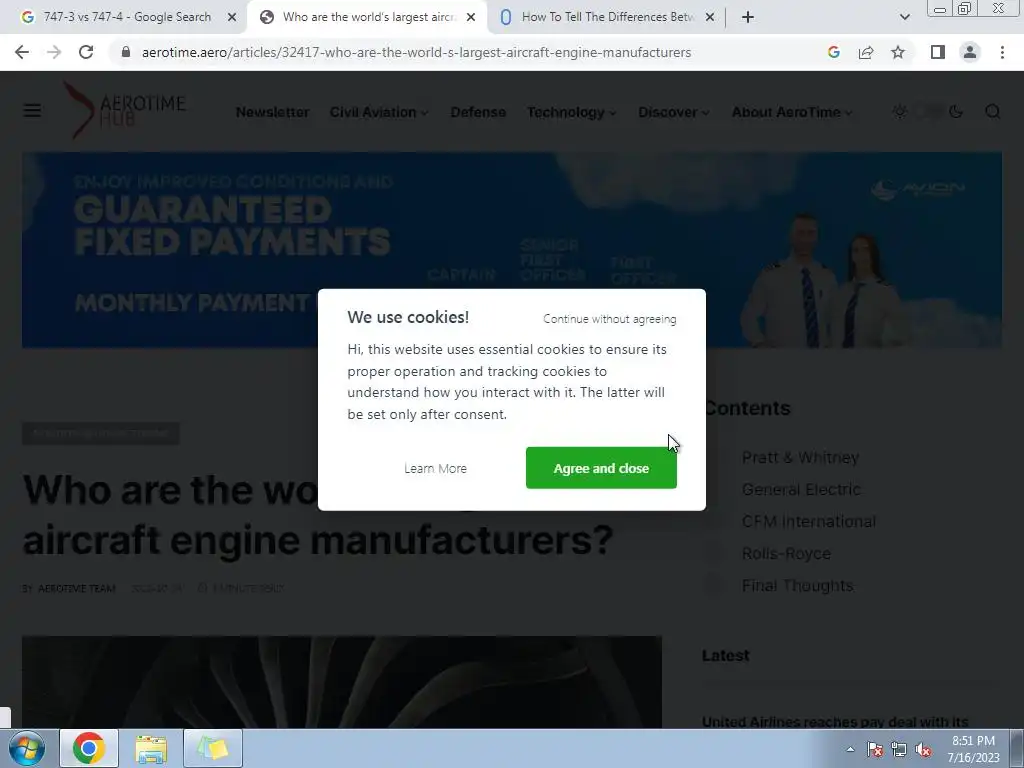Click the AeroTime Hub logo
This screenshot has width=1024, height=768.
coord(124,110)
